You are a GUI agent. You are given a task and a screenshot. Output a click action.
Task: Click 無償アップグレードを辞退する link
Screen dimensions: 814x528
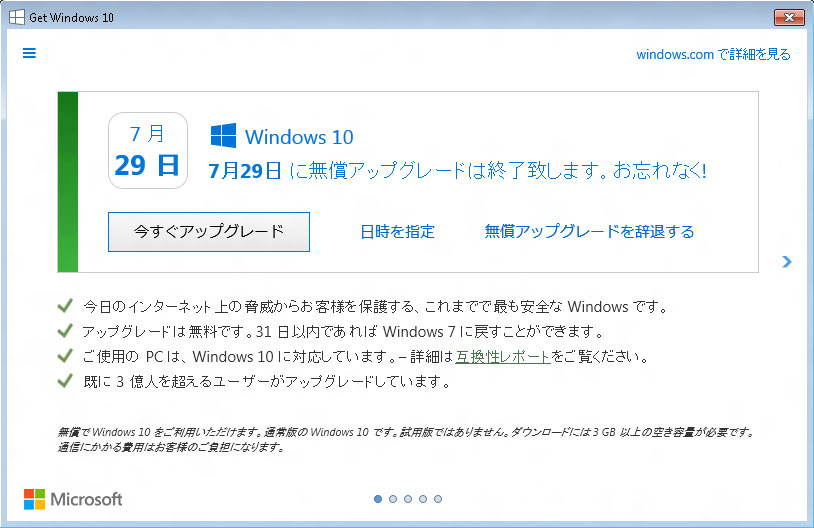[x=589, y=232]
